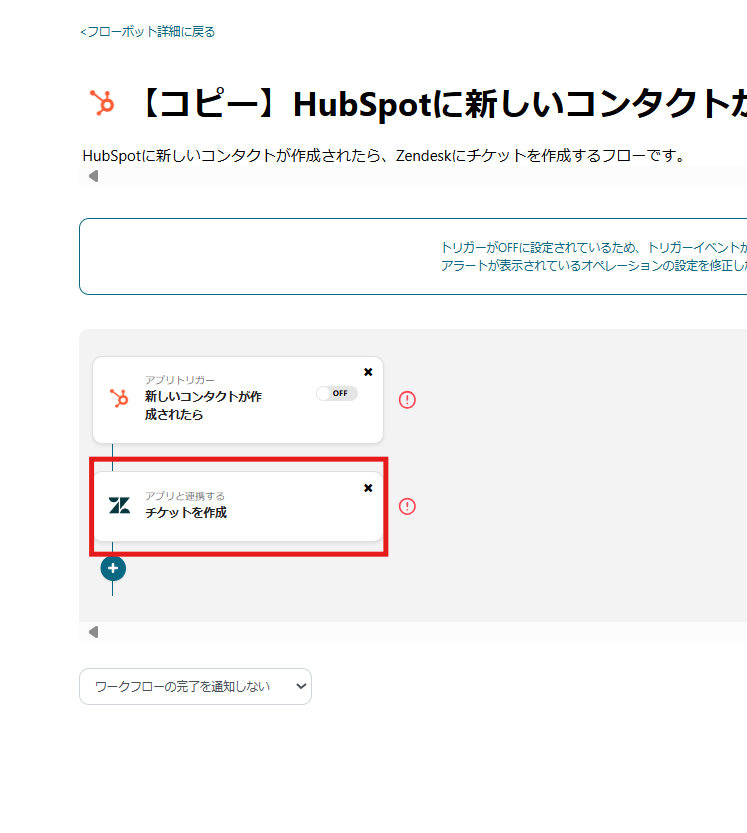Viewport: 747px width, 833px height.
Task: Click left scroll arrow below flow canvas
Action: tap(94, 632)
